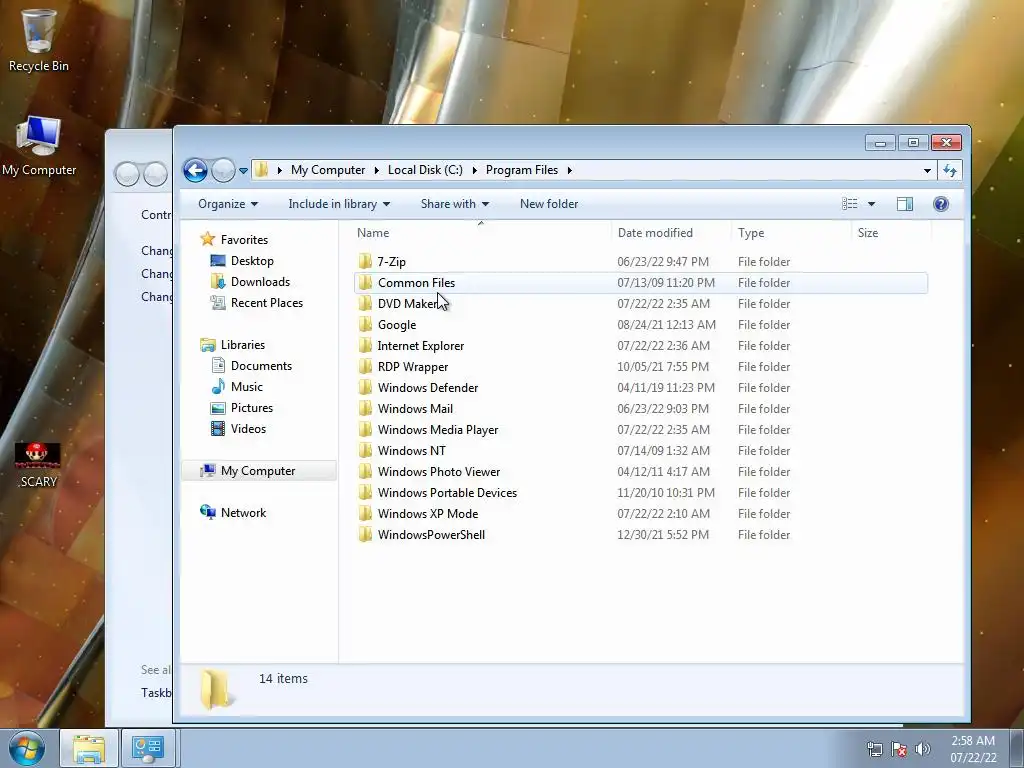Screen dimensions: 1024x768
Task: Select the RDP Wrapper folder icon
Action: pyautogui.click(x=365, y=366)
